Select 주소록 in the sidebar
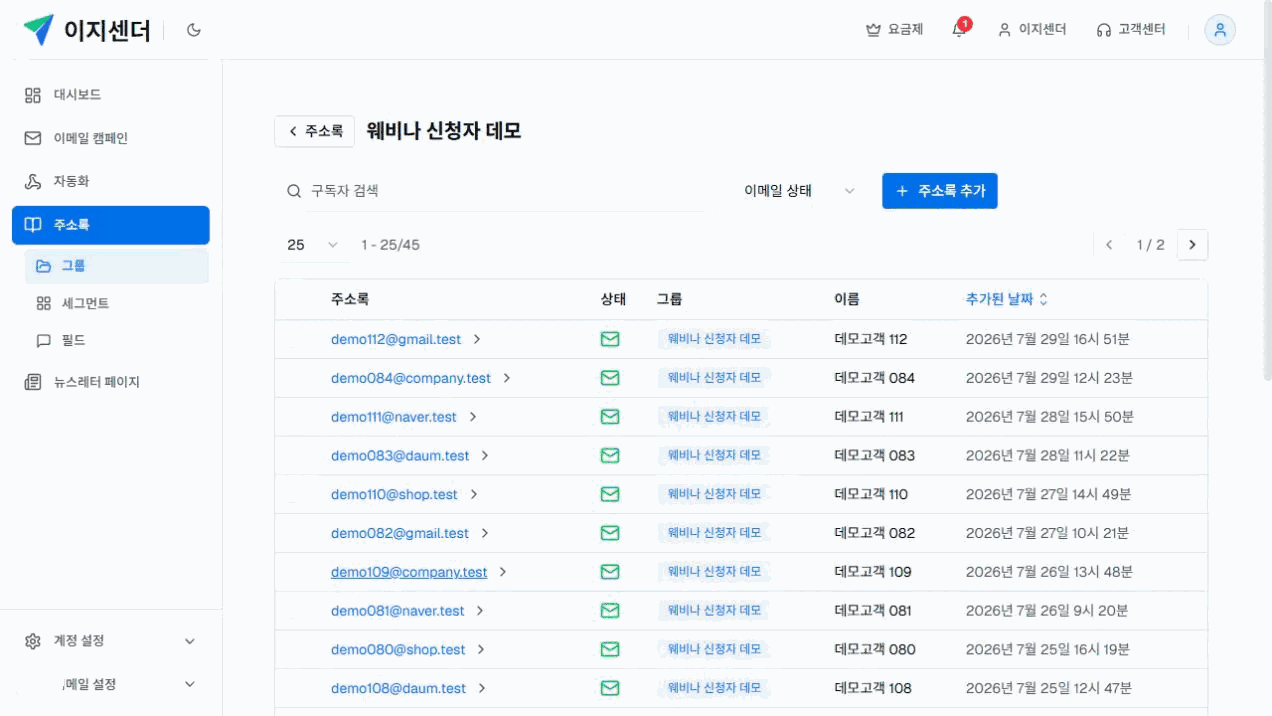 (x=111, y=225)
